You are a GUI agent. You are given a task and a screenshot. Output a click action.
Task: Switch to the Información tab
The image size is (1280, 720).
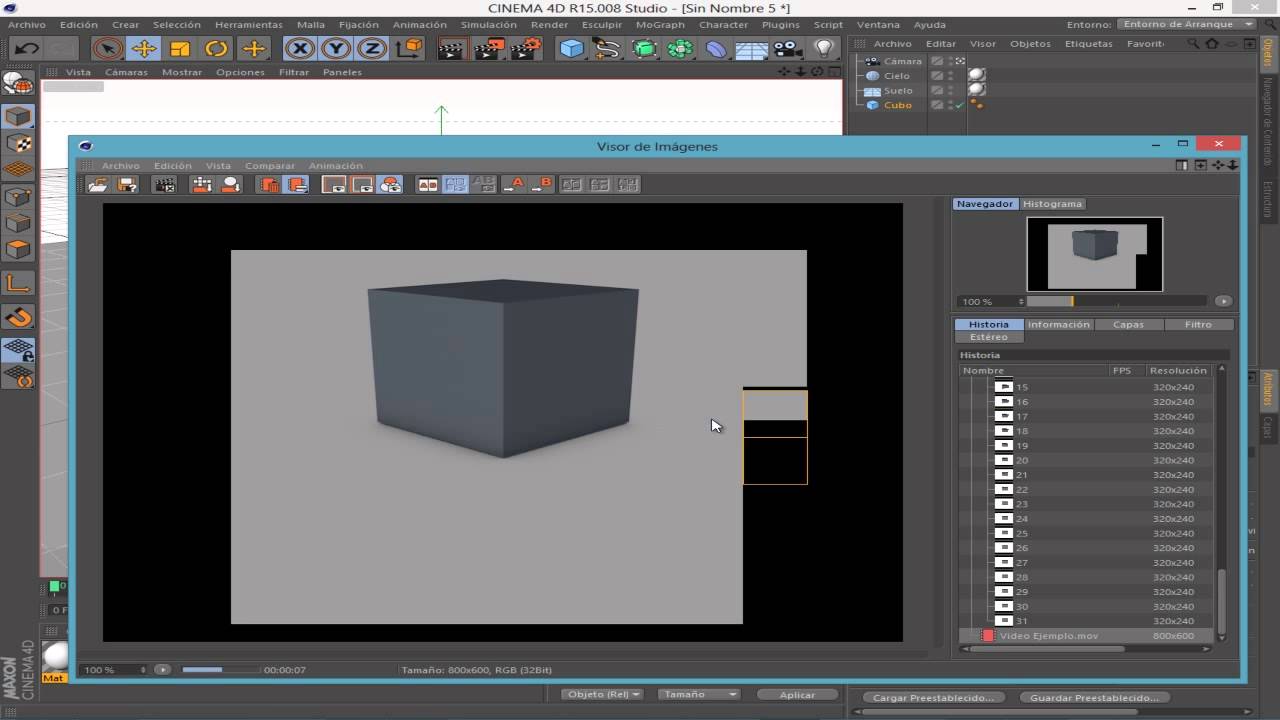click(1058, 324)
